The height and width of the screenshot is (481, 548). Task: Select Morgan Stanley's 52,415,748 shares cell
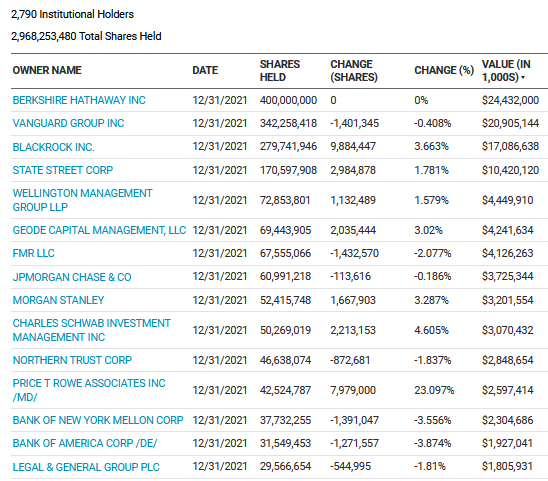tap(285, 300)
